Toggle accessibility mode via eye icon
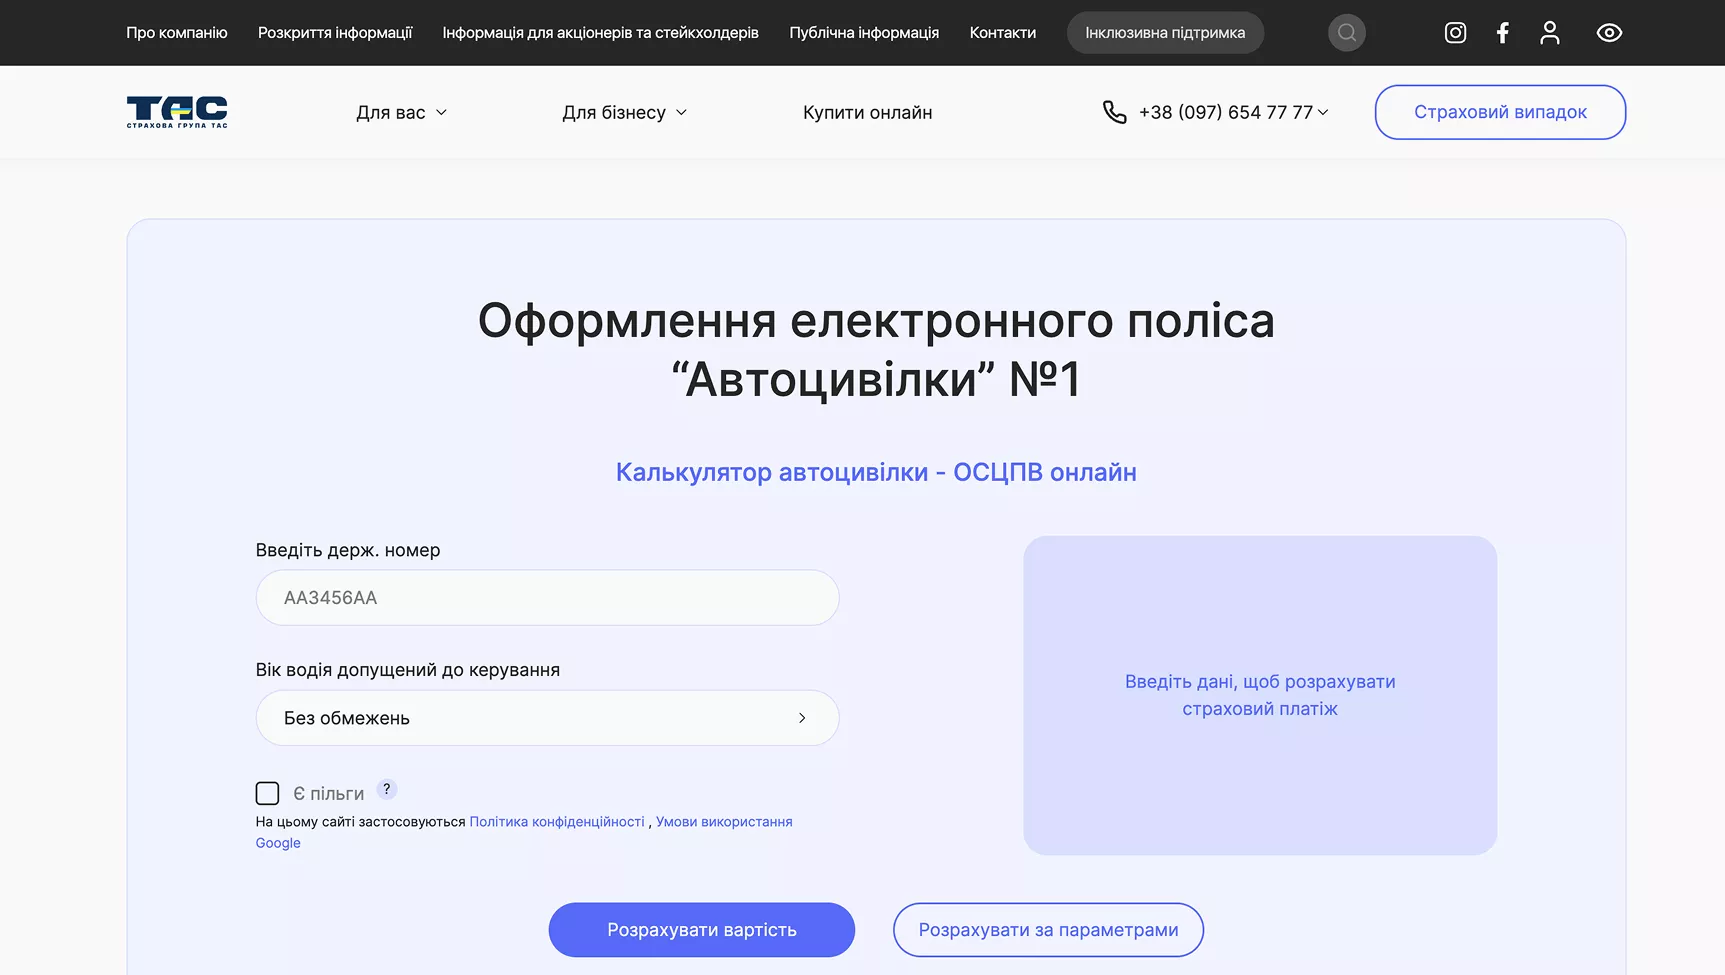Image resolution: width=1725 pixels, height=975 pixels. tap(1609, 32)
